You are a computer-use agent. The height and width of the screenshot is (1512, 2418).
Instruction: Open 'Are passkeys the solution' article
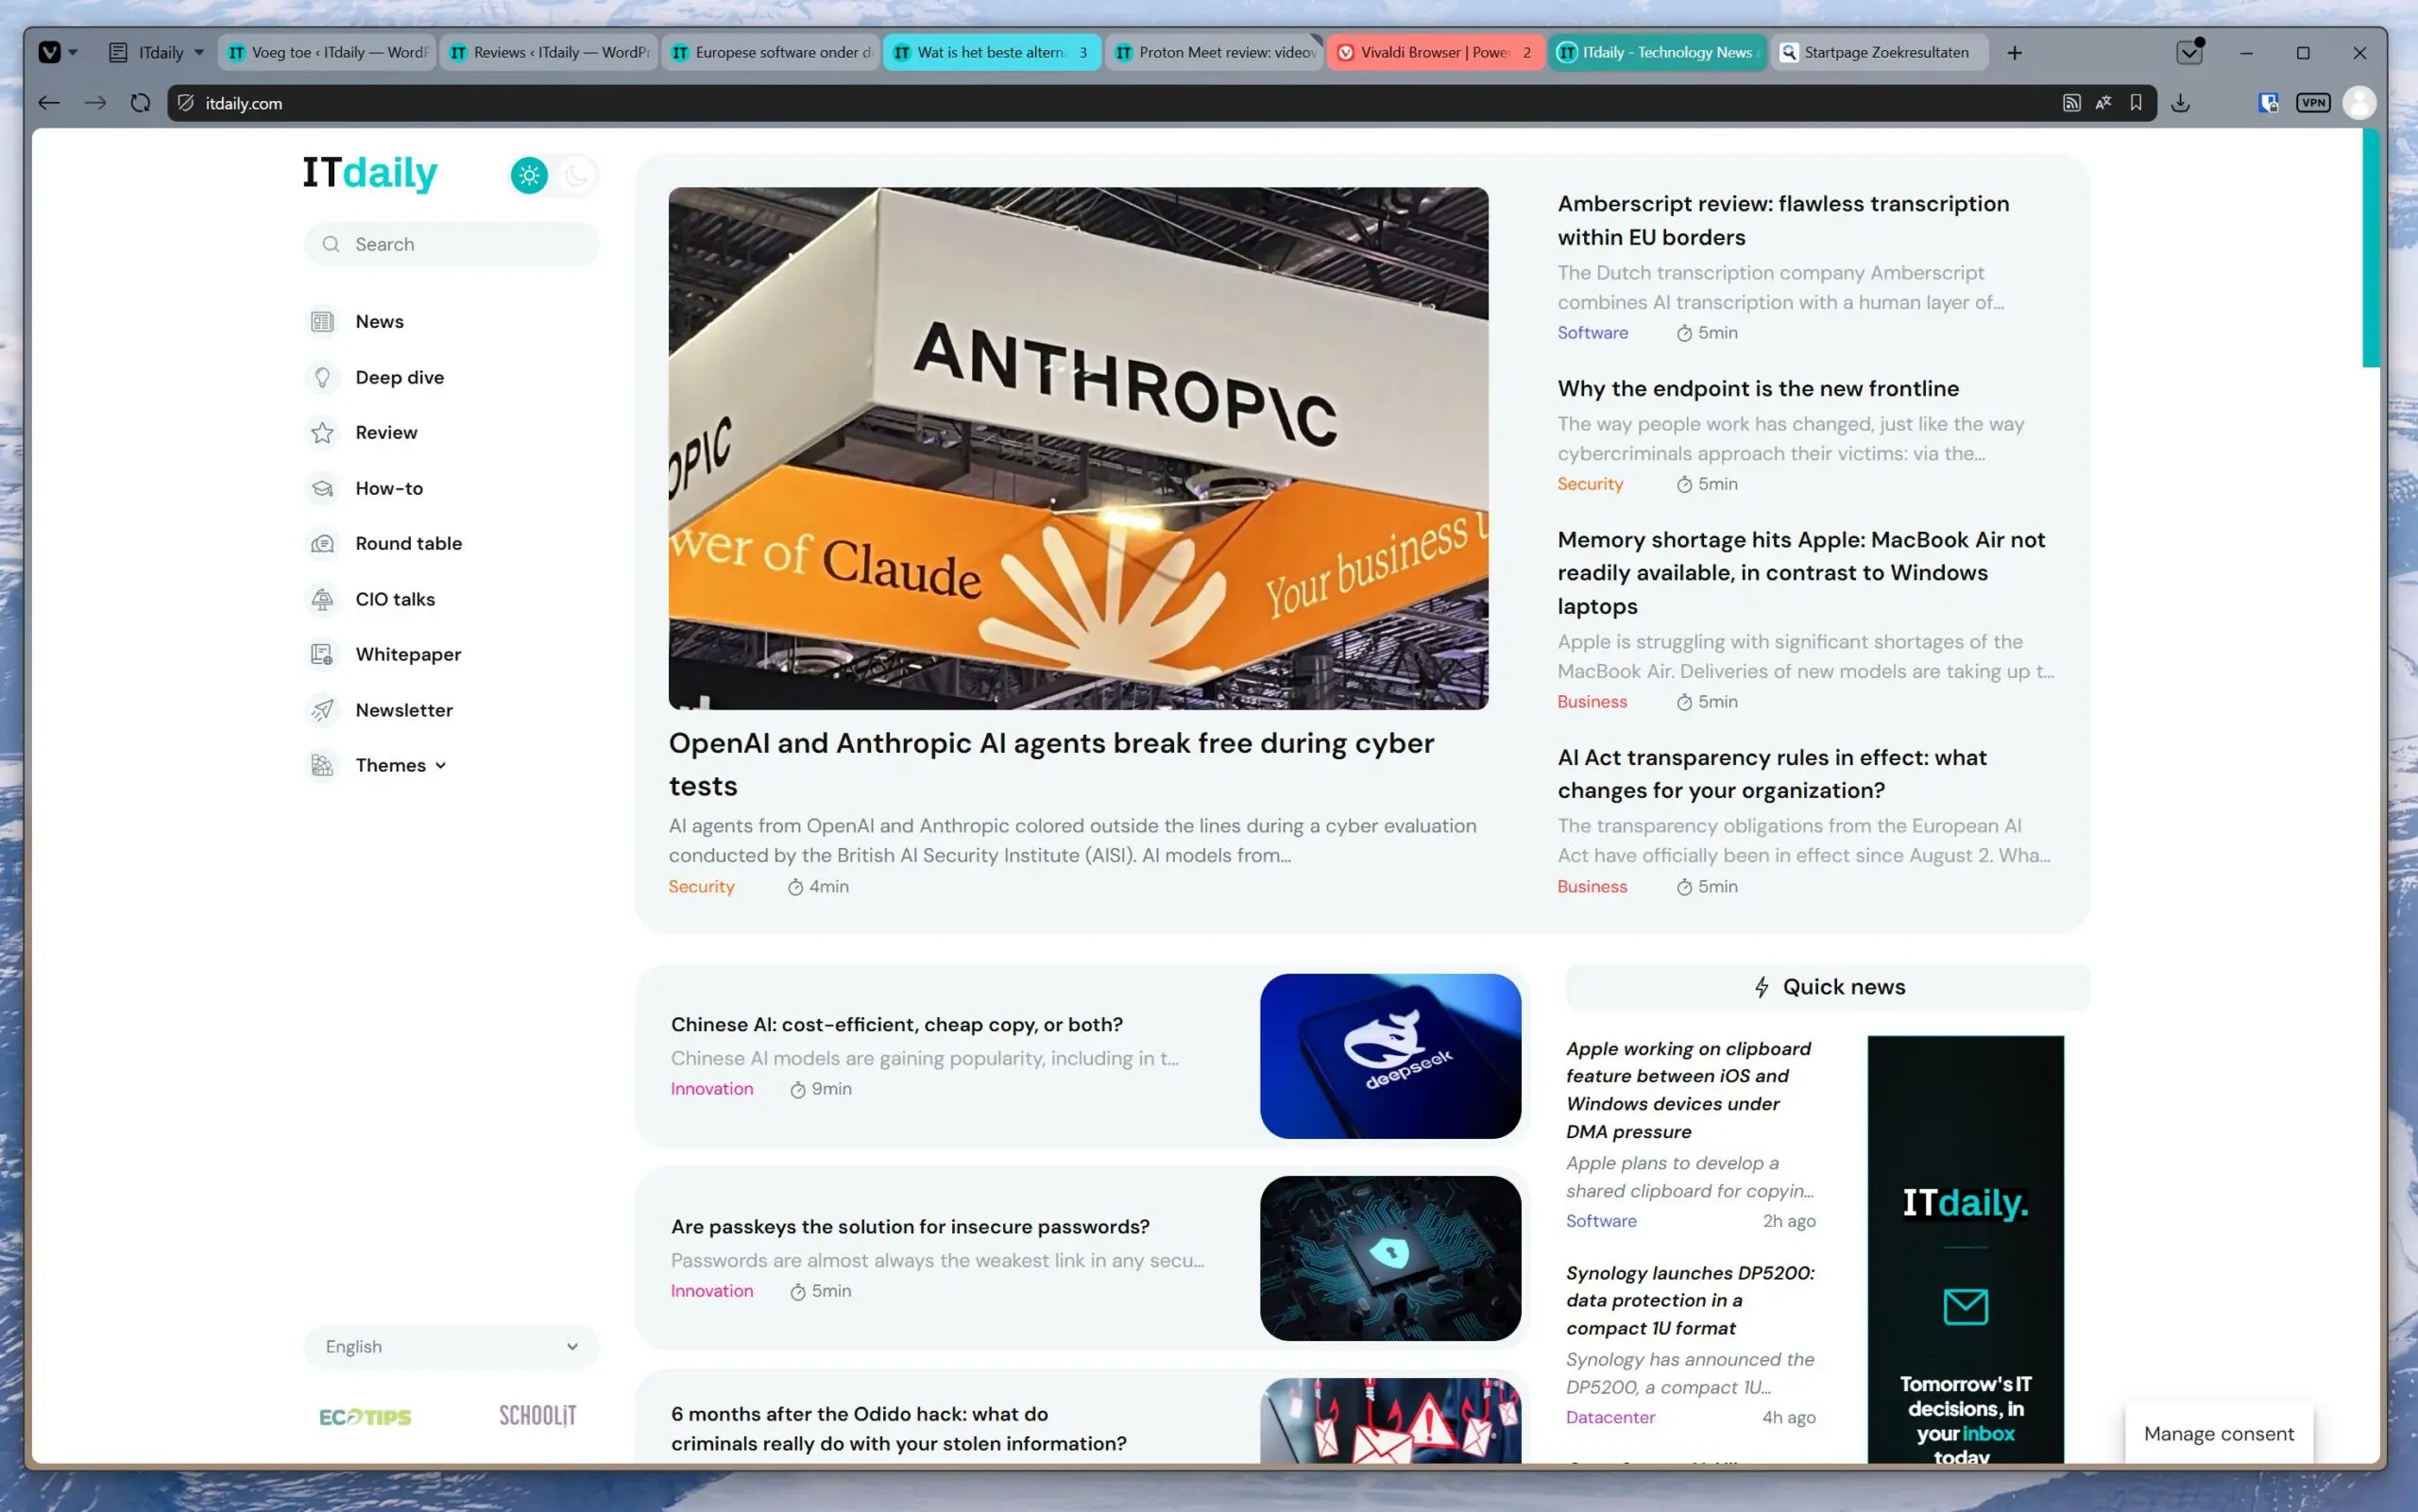910,1226
